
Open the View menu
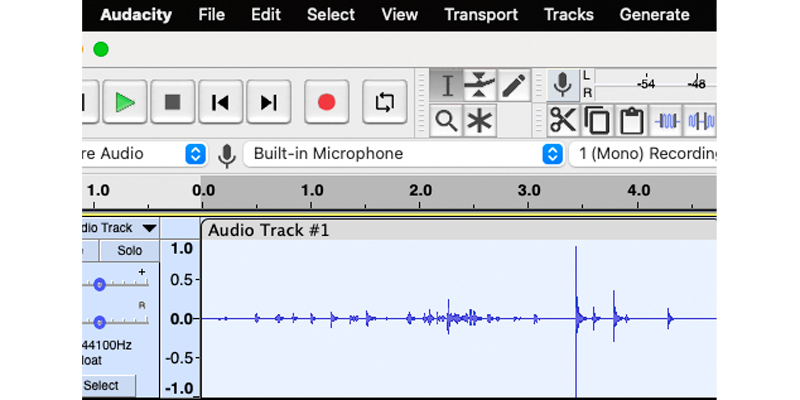[399, 15]
